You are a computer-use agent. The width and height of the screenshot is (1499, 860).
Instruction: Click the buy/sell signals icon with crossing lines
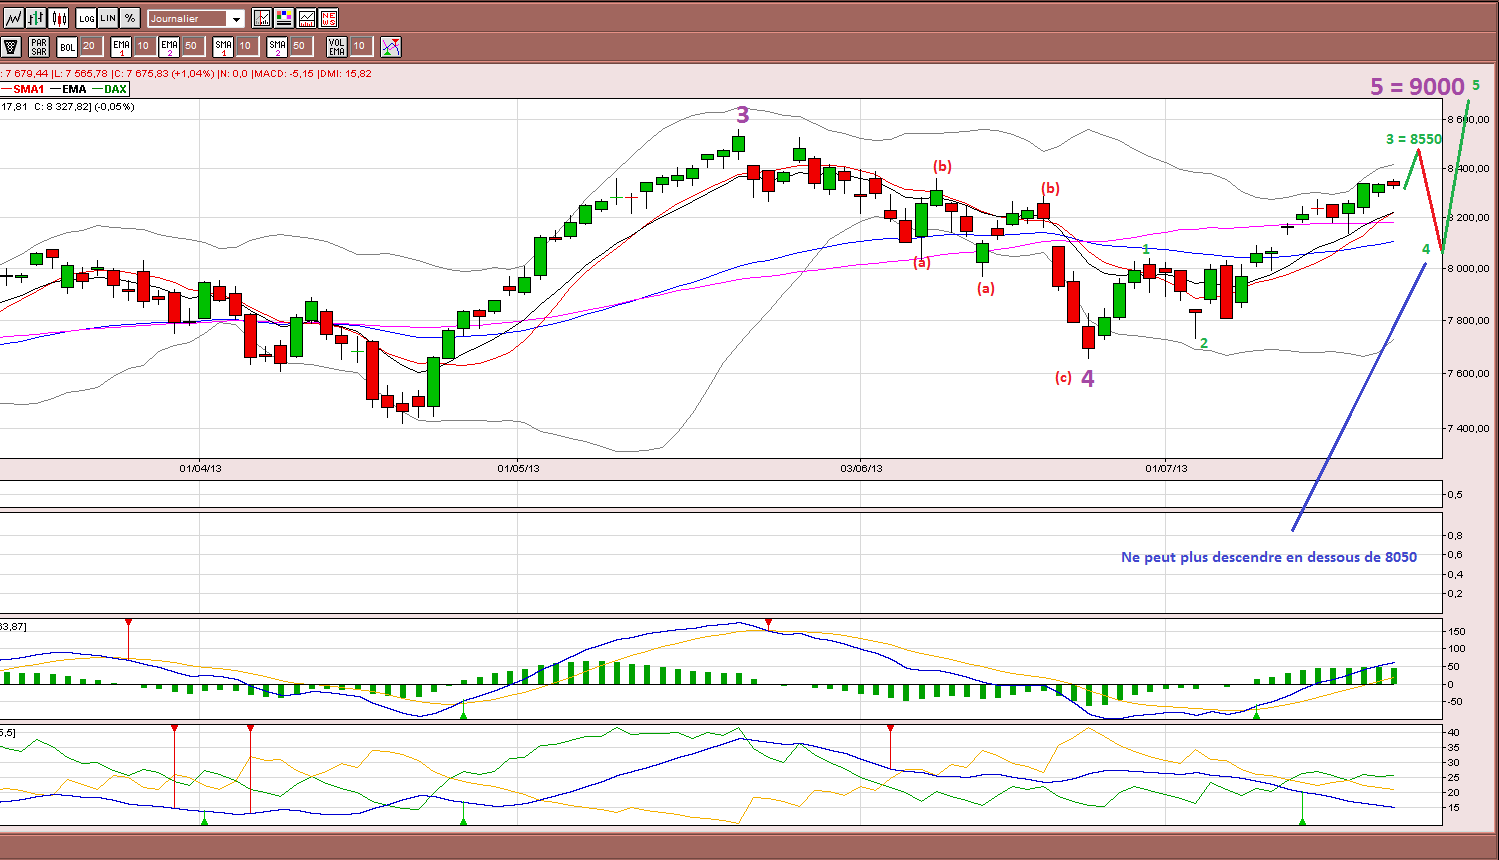point(391,46)
